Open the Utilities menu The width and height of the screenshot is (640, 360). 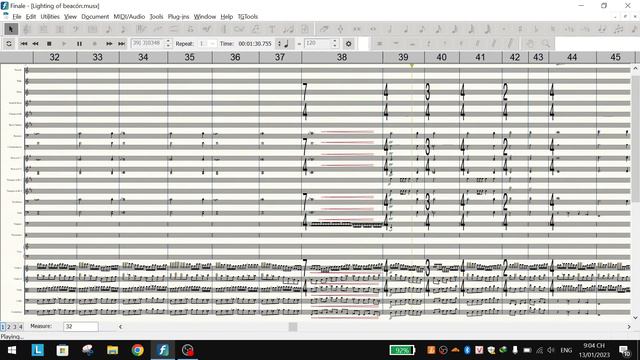(50, 17)
